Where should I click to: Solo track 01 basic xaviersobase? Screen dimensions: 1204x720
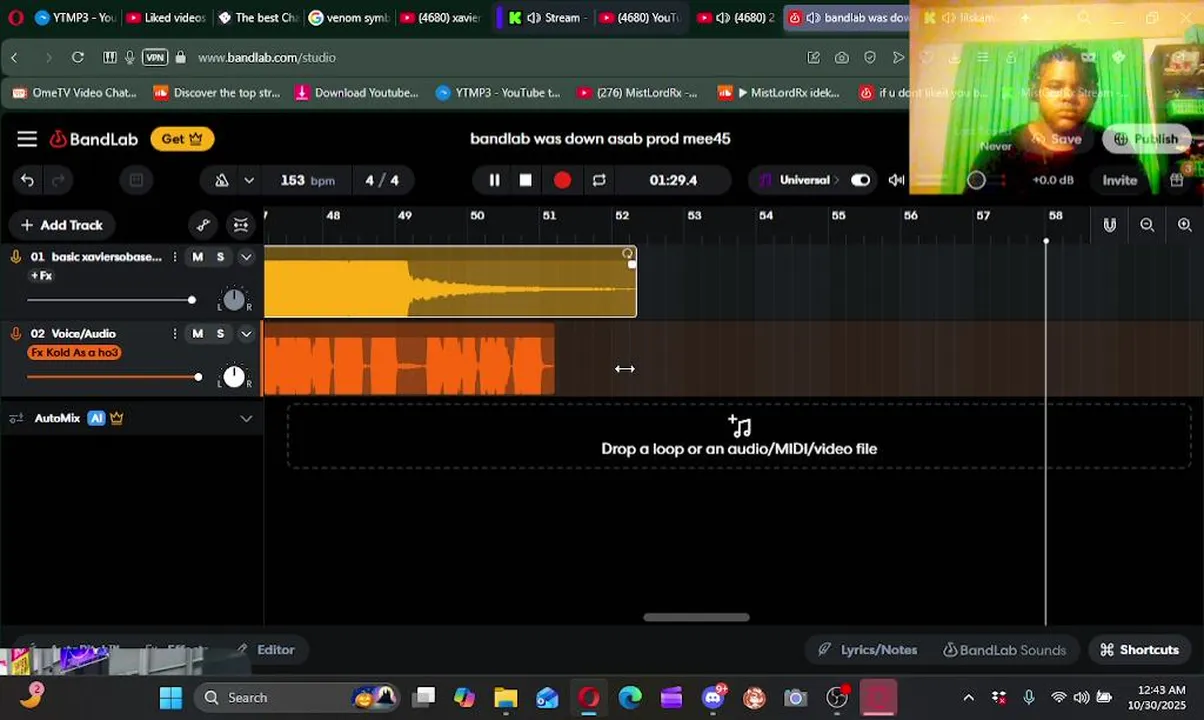coord(220,257)
